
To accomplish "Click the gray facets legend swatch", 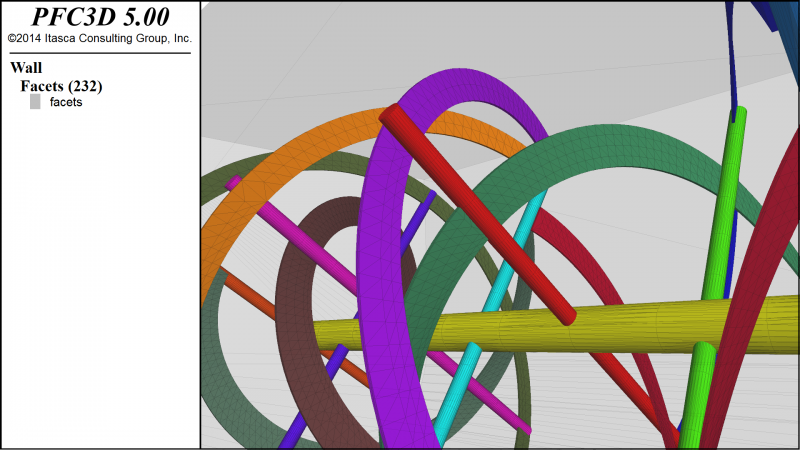I will tap(35, 102).
